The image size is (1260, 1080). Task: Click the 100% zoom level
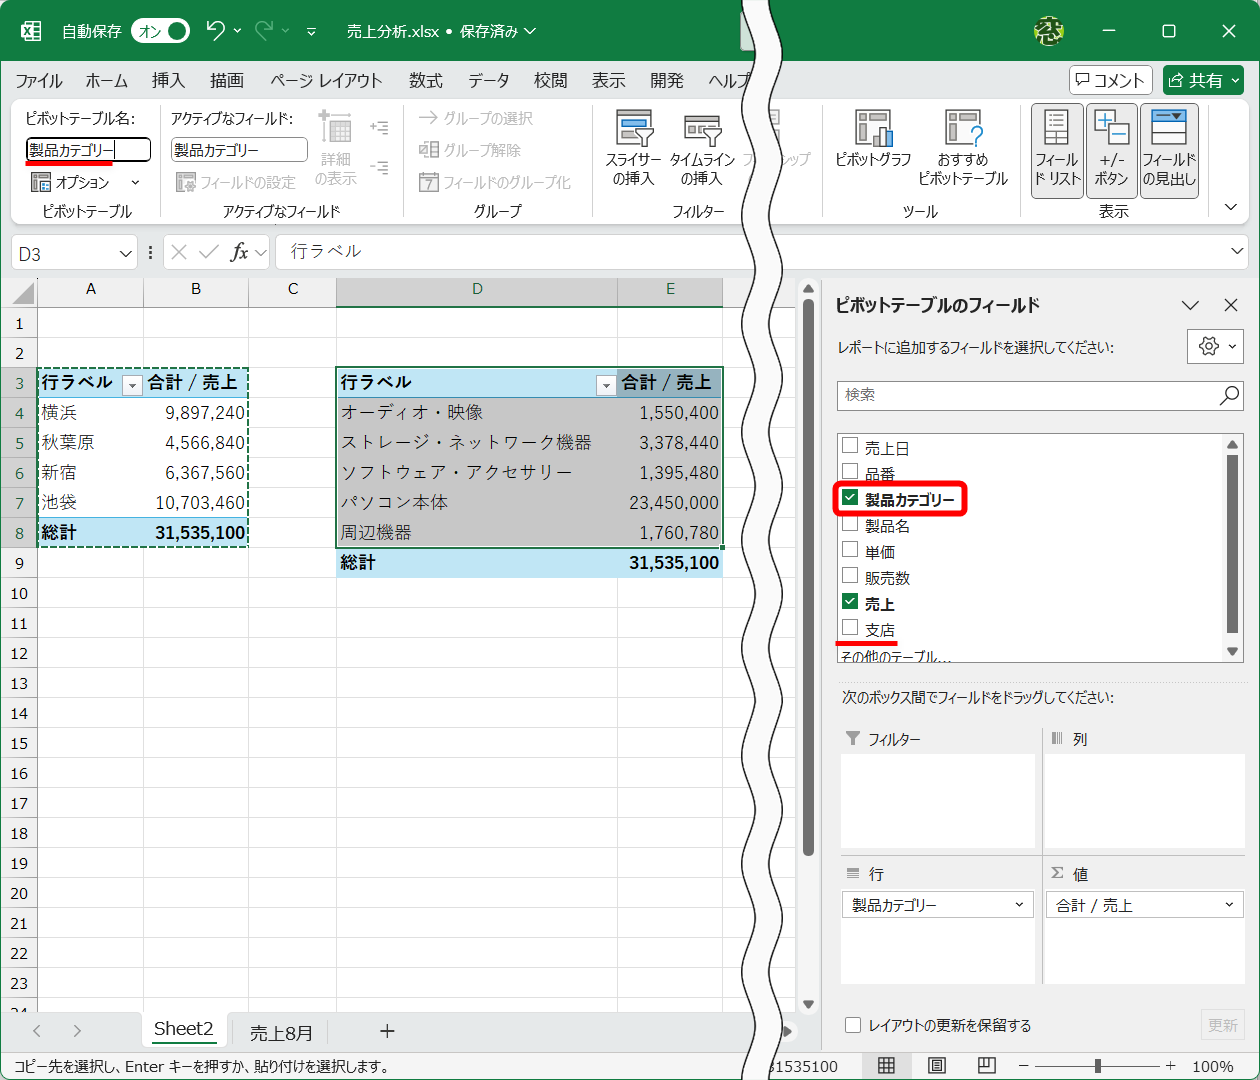(x=1213, y=1067)
